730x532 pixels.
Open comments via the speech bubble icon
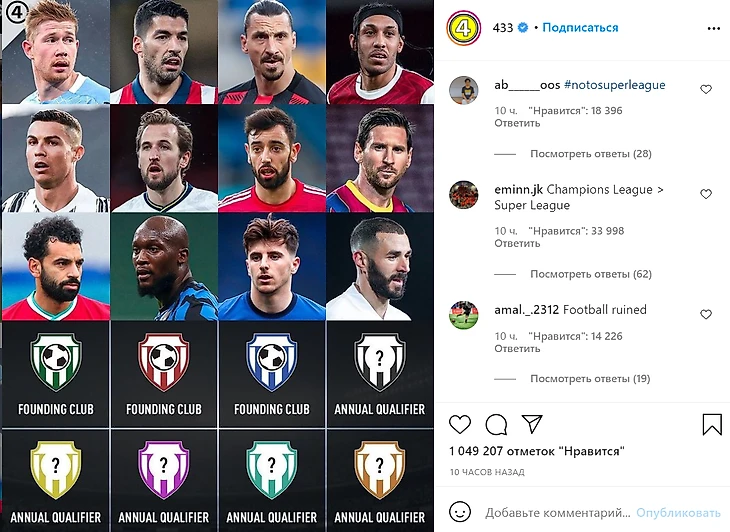click(496, 424)
